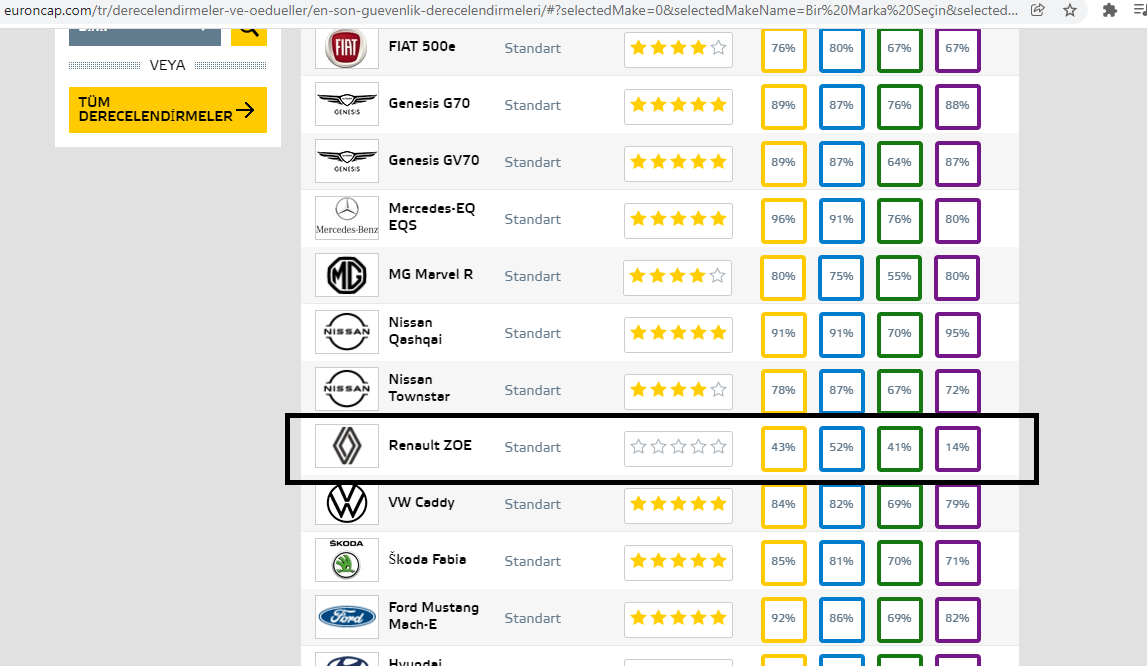Open the Genesis G70 rating link
The image size is (1147, 666).
[429, 103]
